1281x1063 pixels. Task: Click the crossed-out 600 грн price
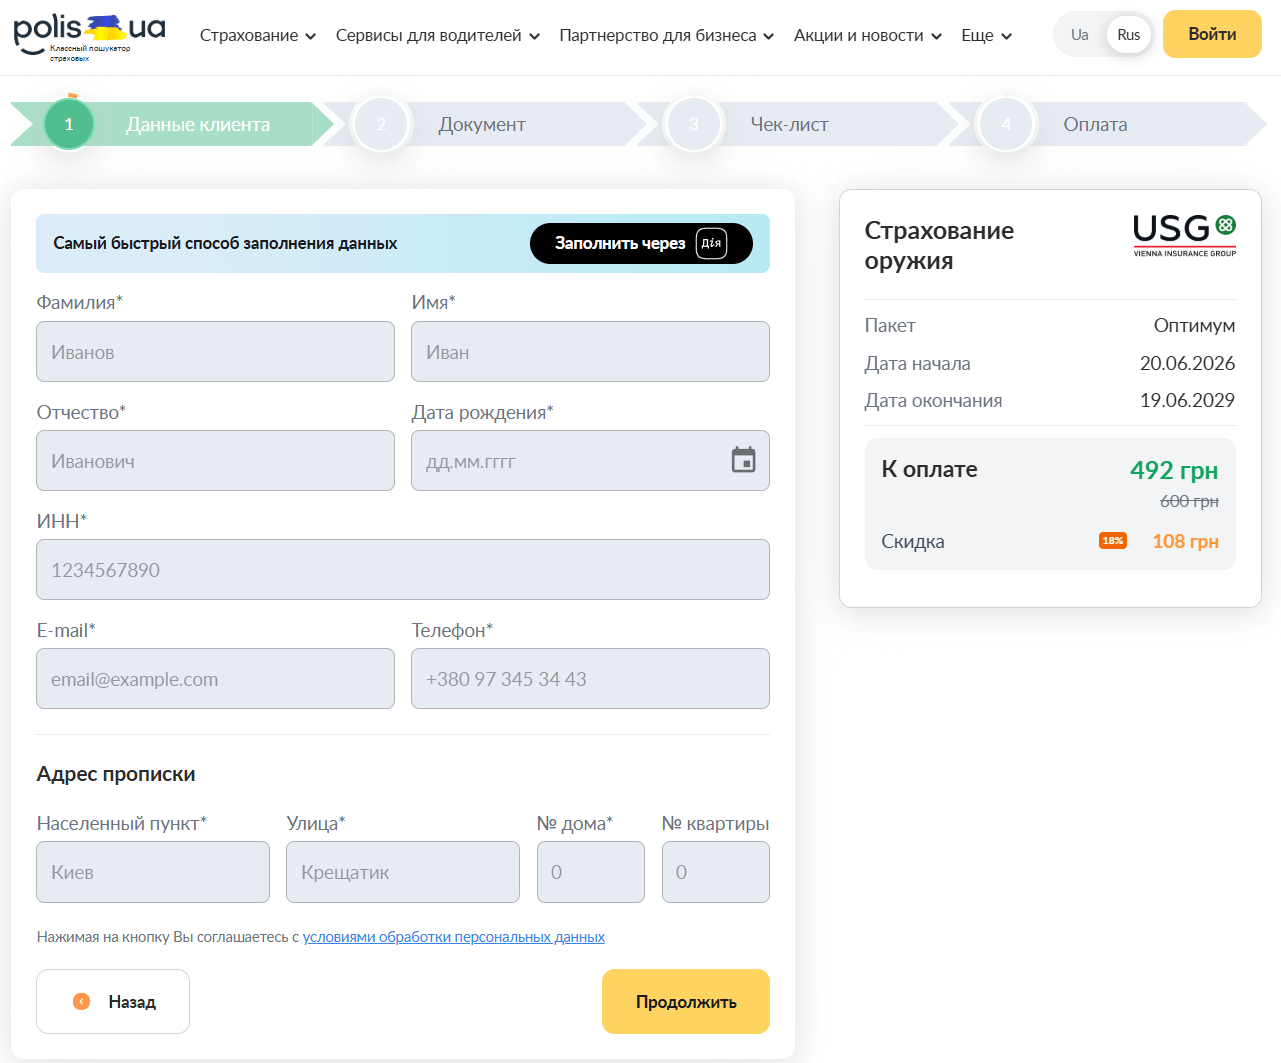1189,501
